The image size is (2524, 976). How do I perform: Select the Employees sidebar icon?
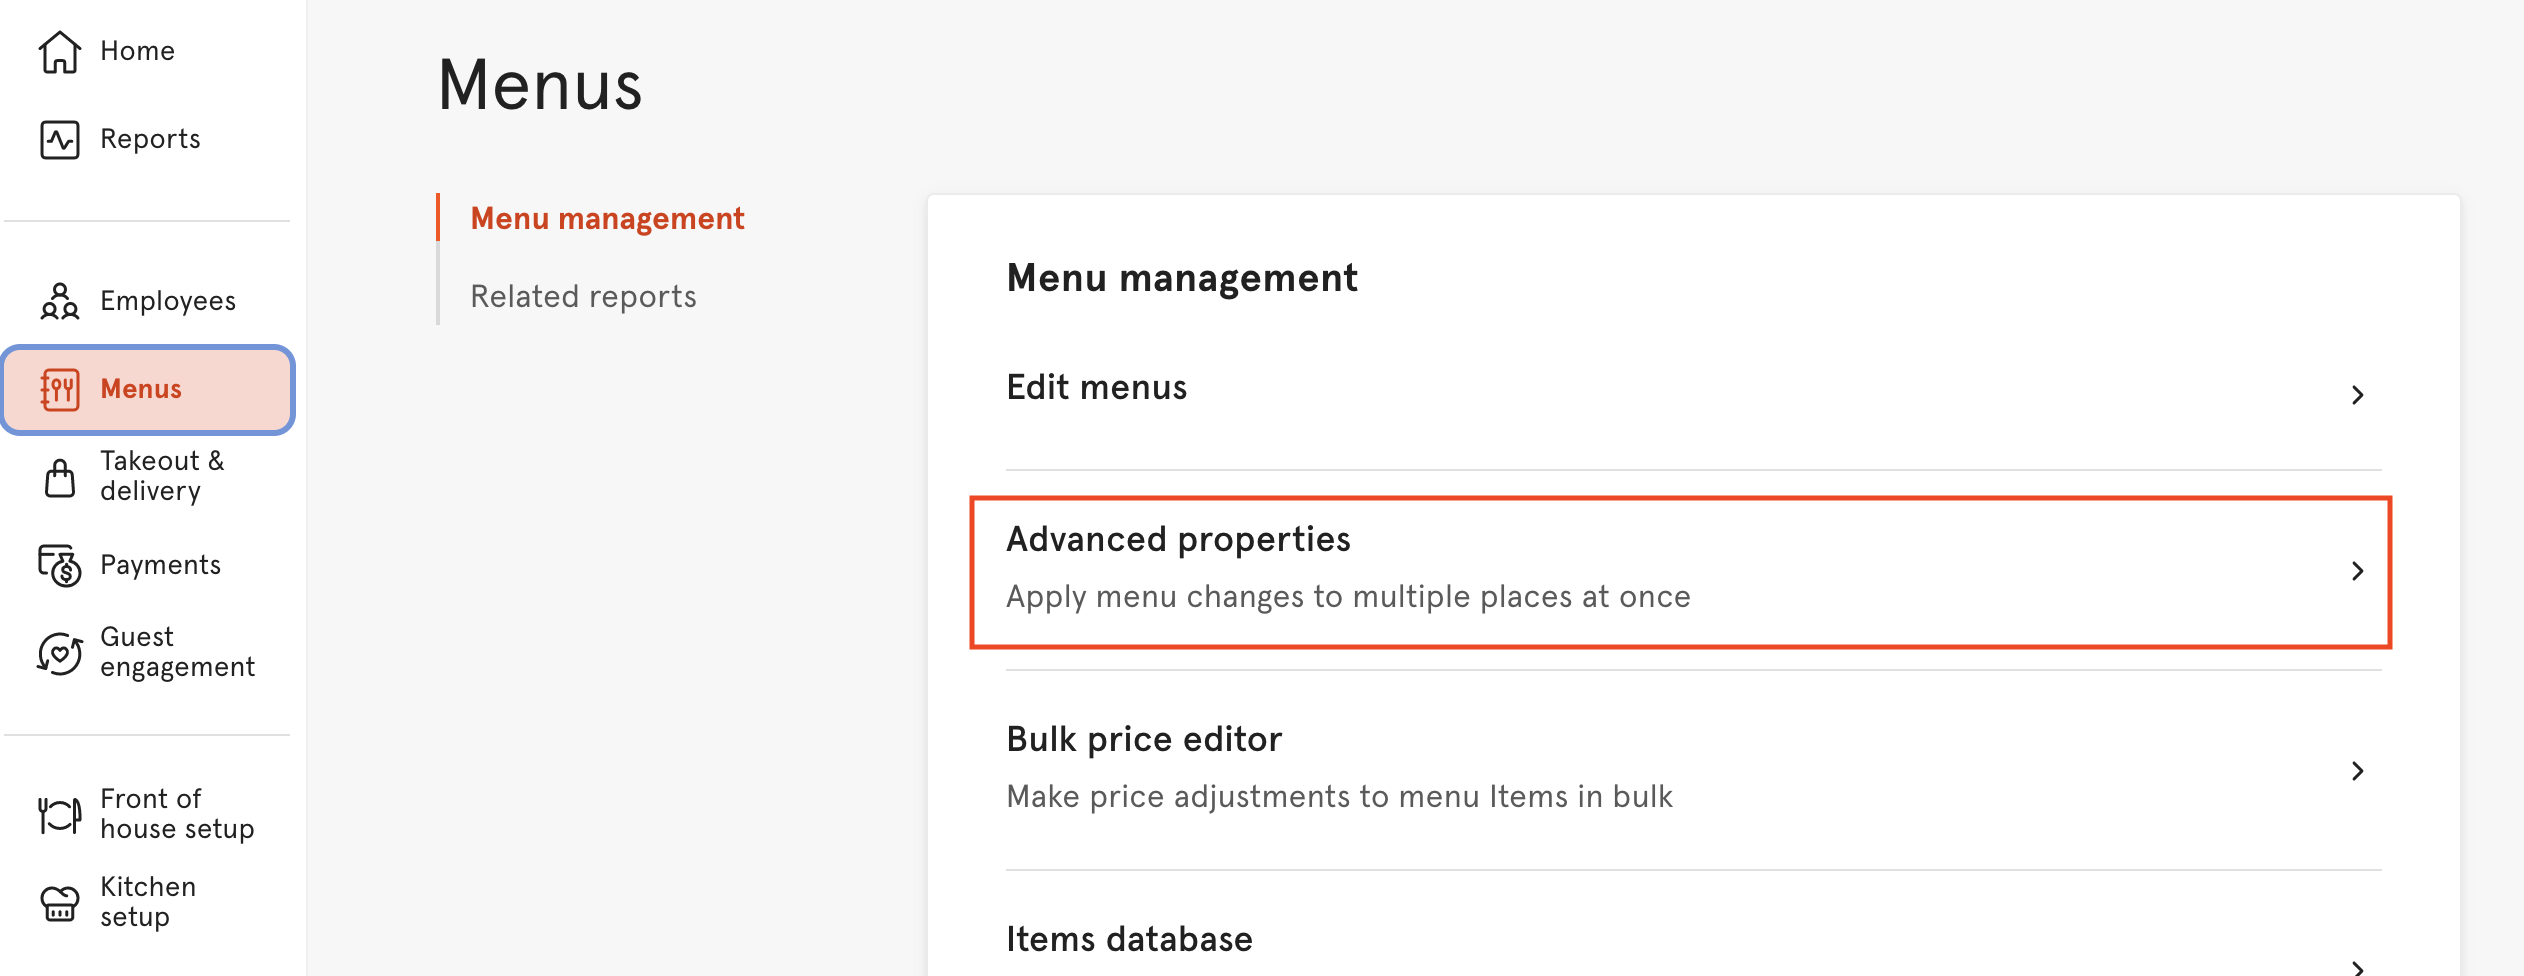[x=58, y=299]
